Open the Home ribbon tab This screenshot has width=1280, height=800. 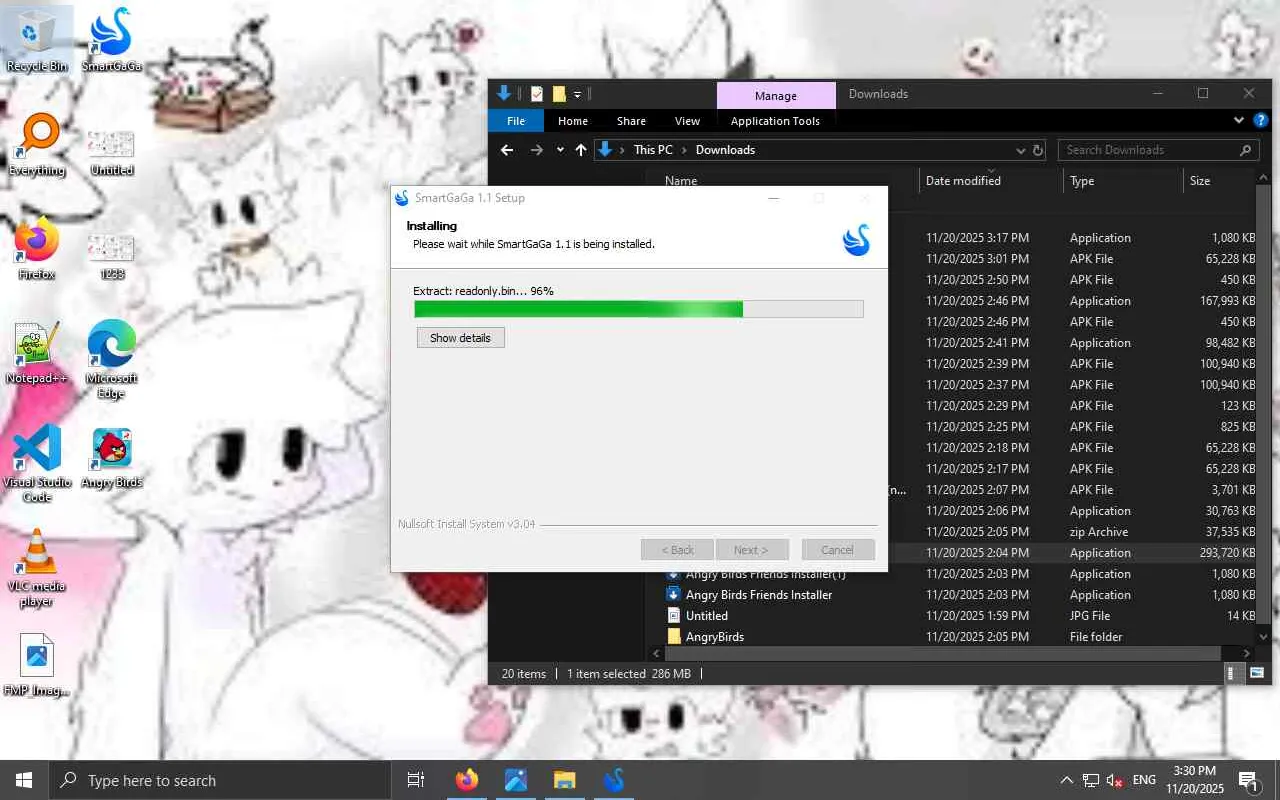(x=573, y=121)
